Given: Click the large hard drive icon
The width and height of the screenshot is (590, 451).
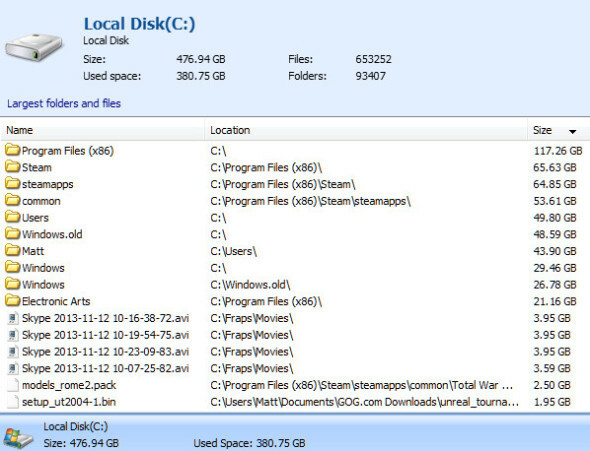Looking at the screenshot, I should coord(33,48).
